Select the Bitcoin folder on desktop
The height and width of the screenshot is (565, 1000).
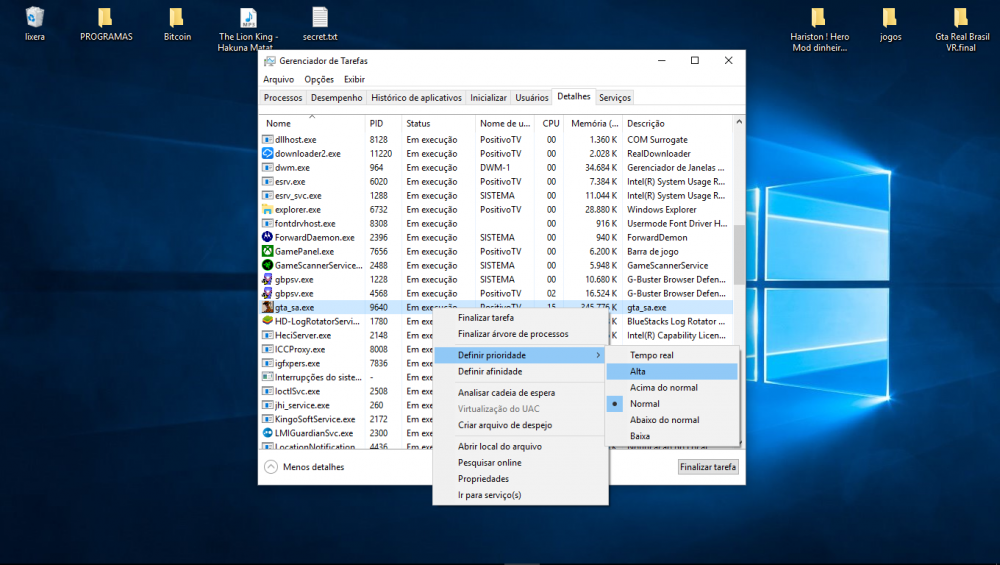(177, 18)
